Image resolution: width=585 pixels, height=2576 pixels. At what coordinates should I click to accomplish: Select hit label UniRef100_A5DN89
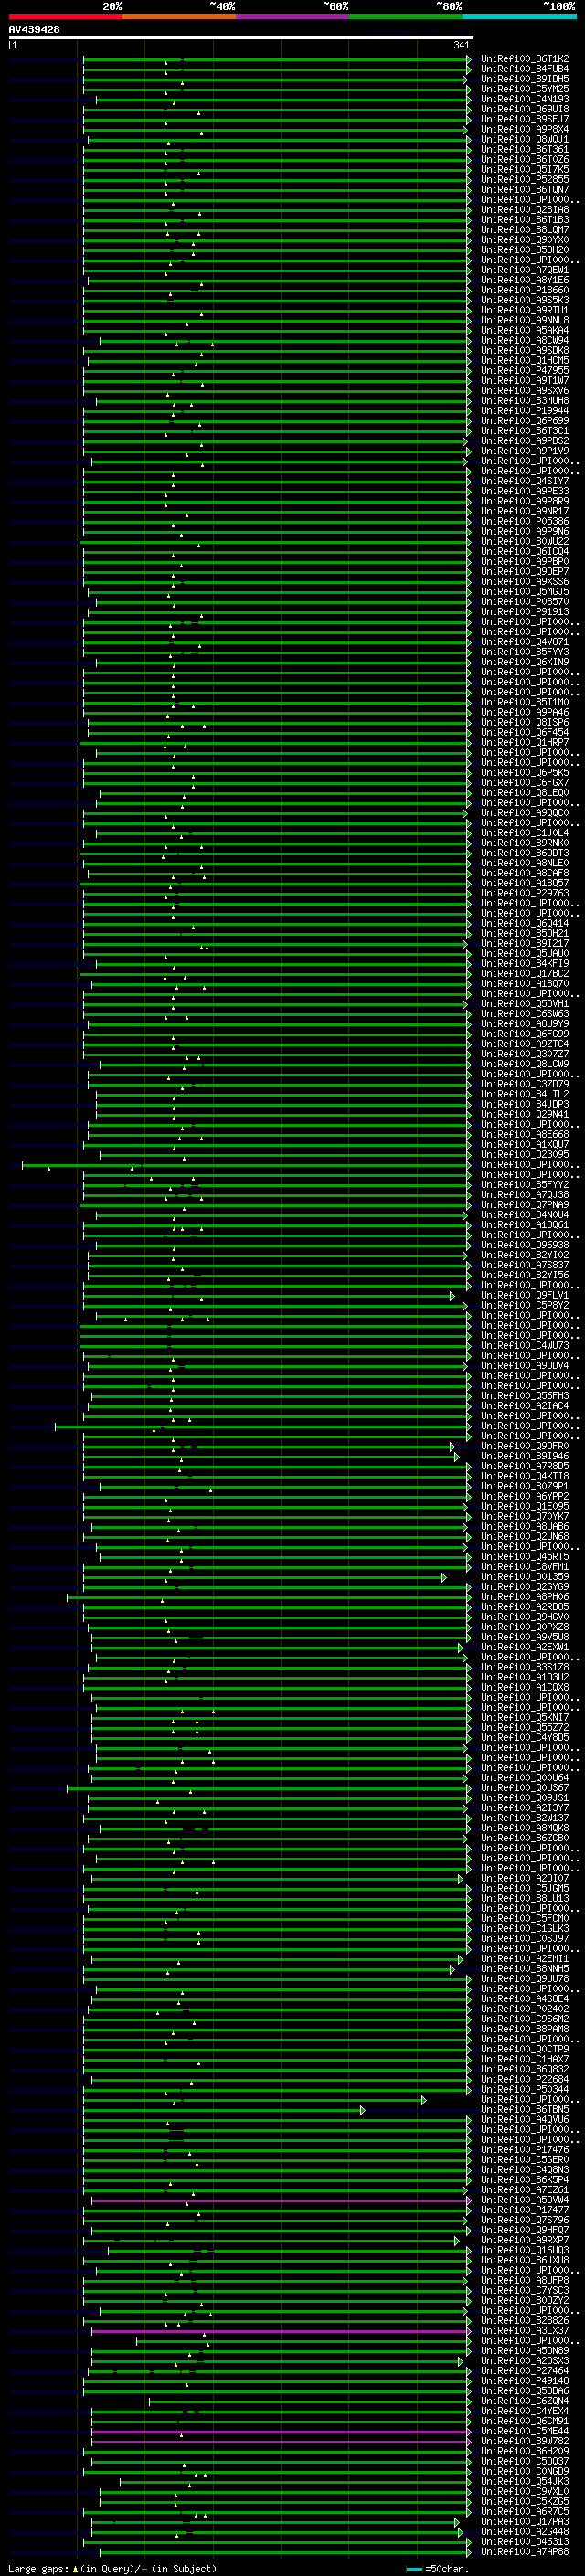[524, 2351]
